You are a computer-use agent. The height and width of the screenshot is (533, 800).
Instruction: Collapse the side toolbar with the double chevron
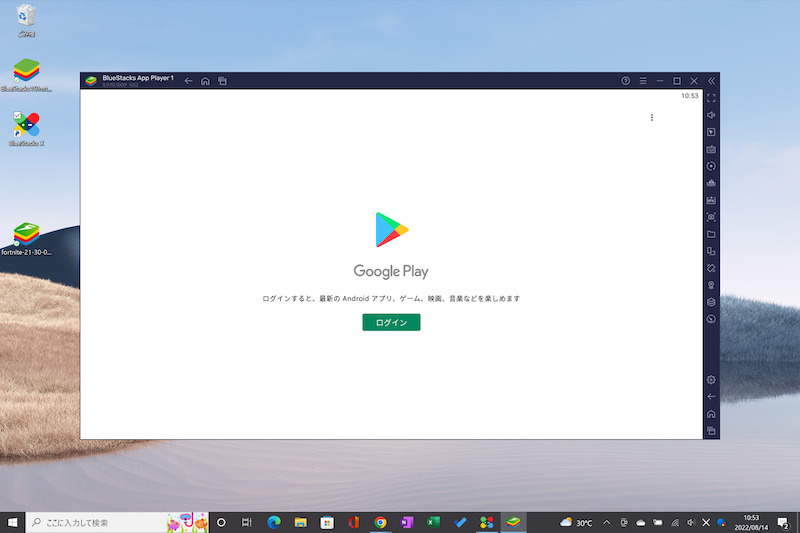tap(711, 80)
